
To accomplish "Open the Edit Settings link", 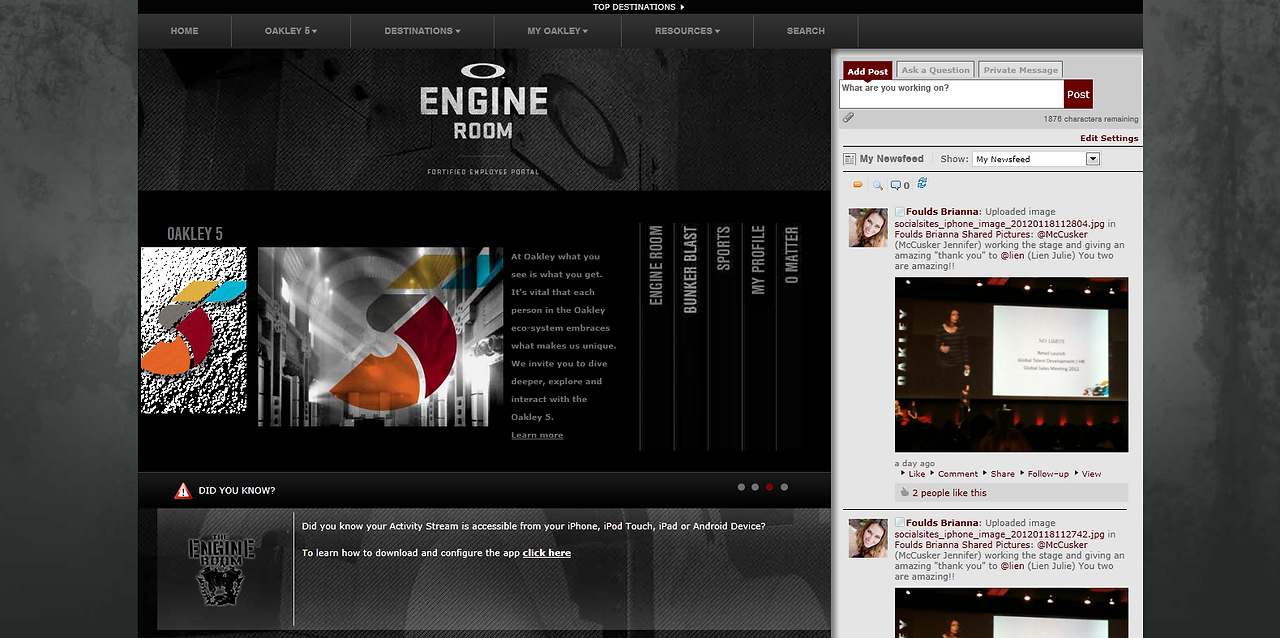I will [1109, 138].
